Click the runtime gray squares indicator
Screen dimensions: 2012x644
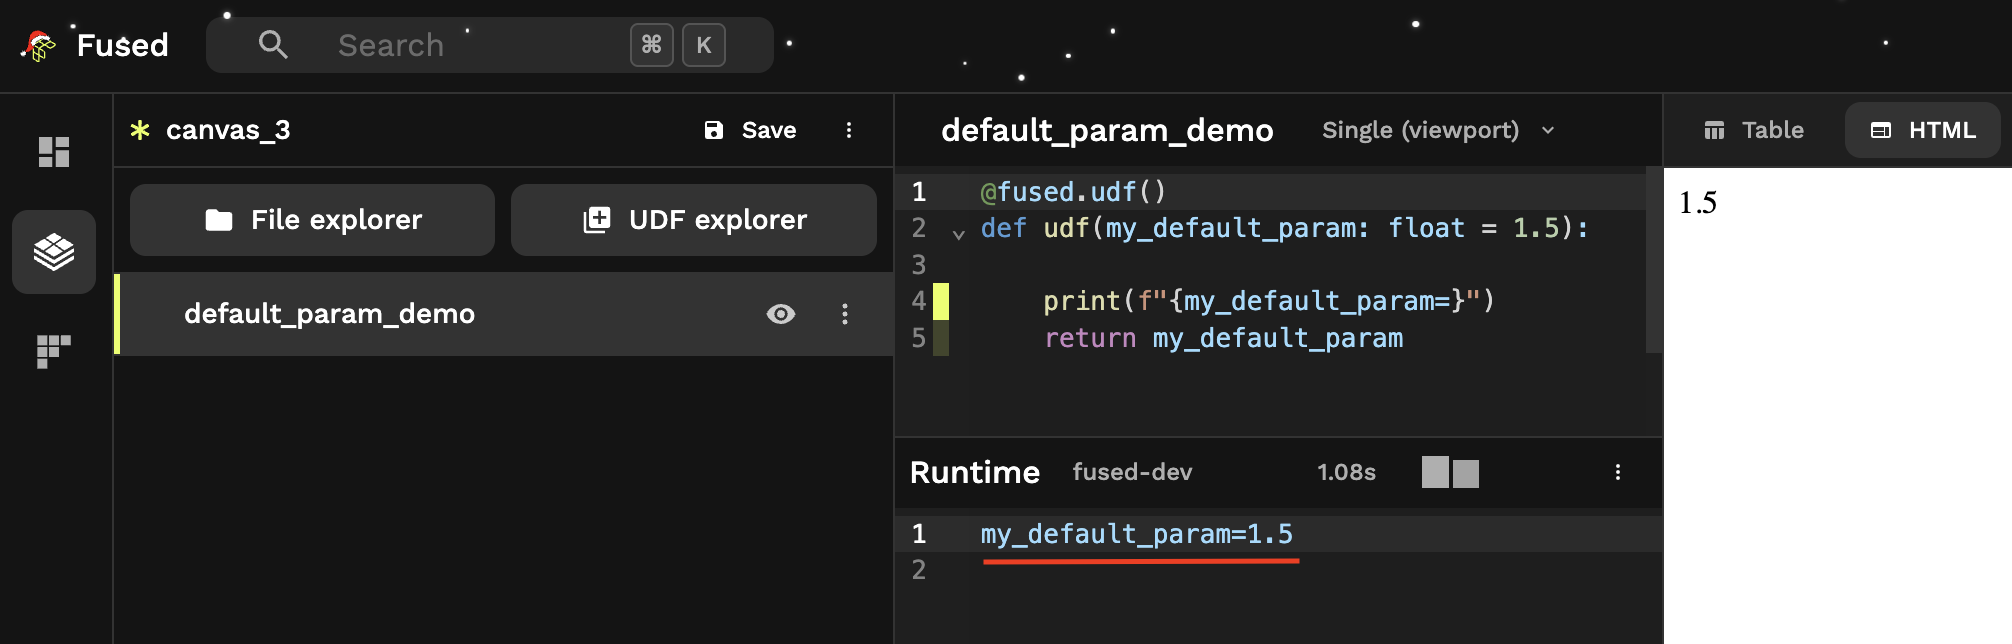click(x=1450, y=472)
